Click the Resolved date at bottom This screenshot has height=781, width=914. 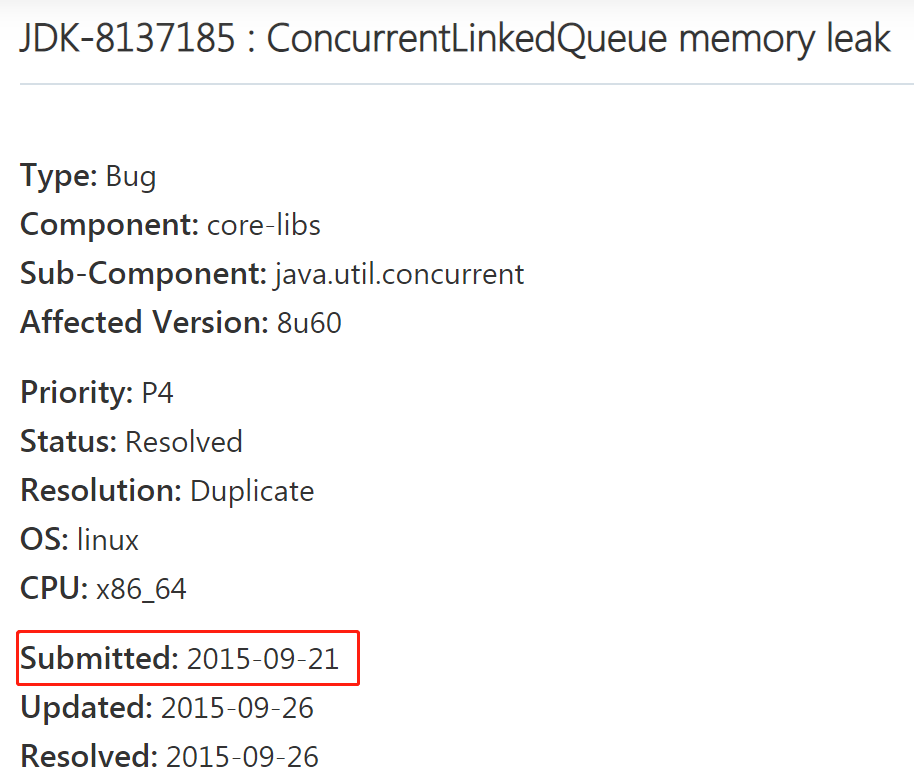pyautogui.click(x=242, y=757)
